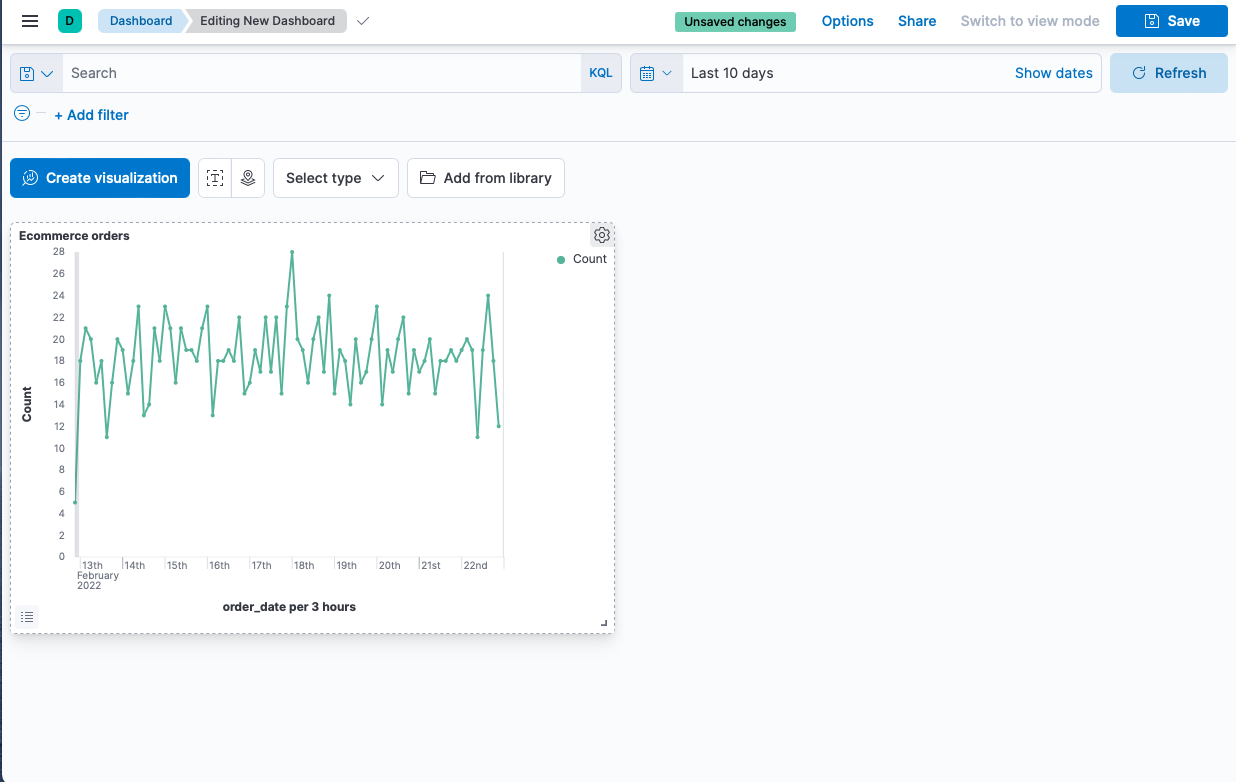The width and height of the screenshot is (1236, 782).
Task: Open the Maps creation icon
Action: coord(246,177)
